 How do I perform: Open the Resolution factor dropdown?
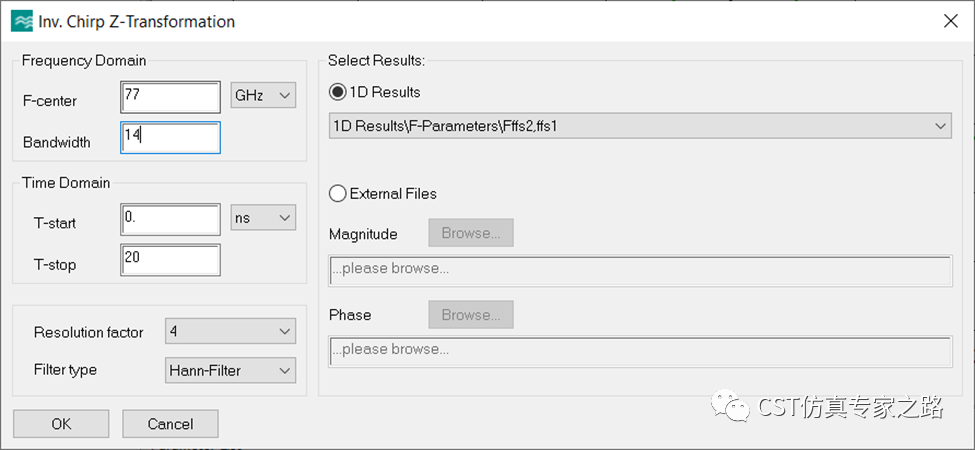pyautogui.click(x=231, y=332)
